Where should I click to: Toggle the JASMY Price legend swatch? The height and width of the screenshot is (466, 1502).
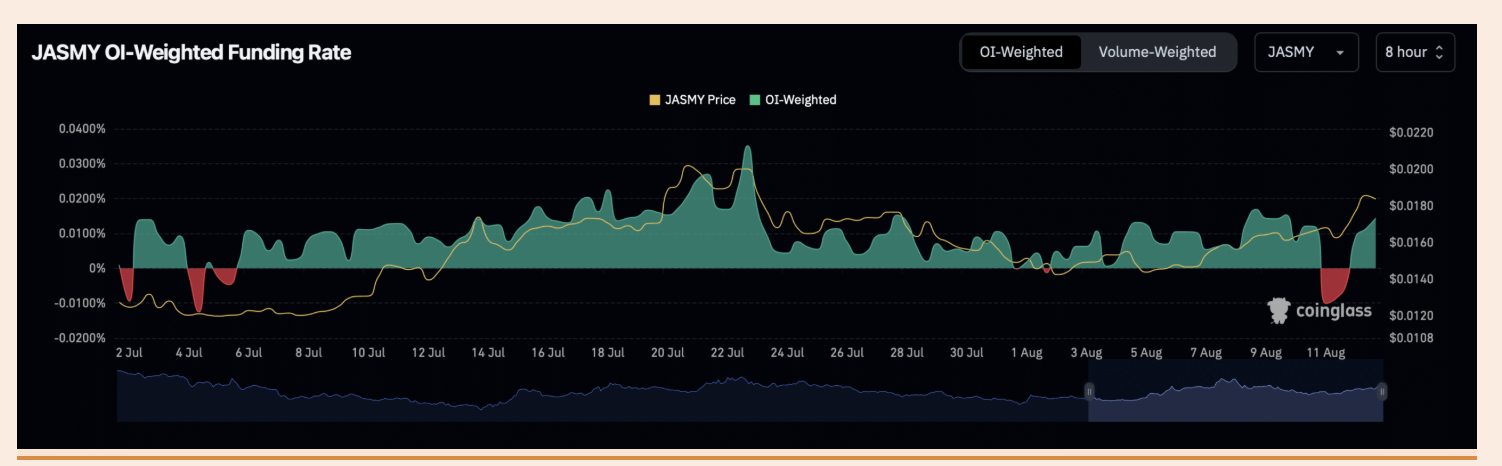(655, 100)
